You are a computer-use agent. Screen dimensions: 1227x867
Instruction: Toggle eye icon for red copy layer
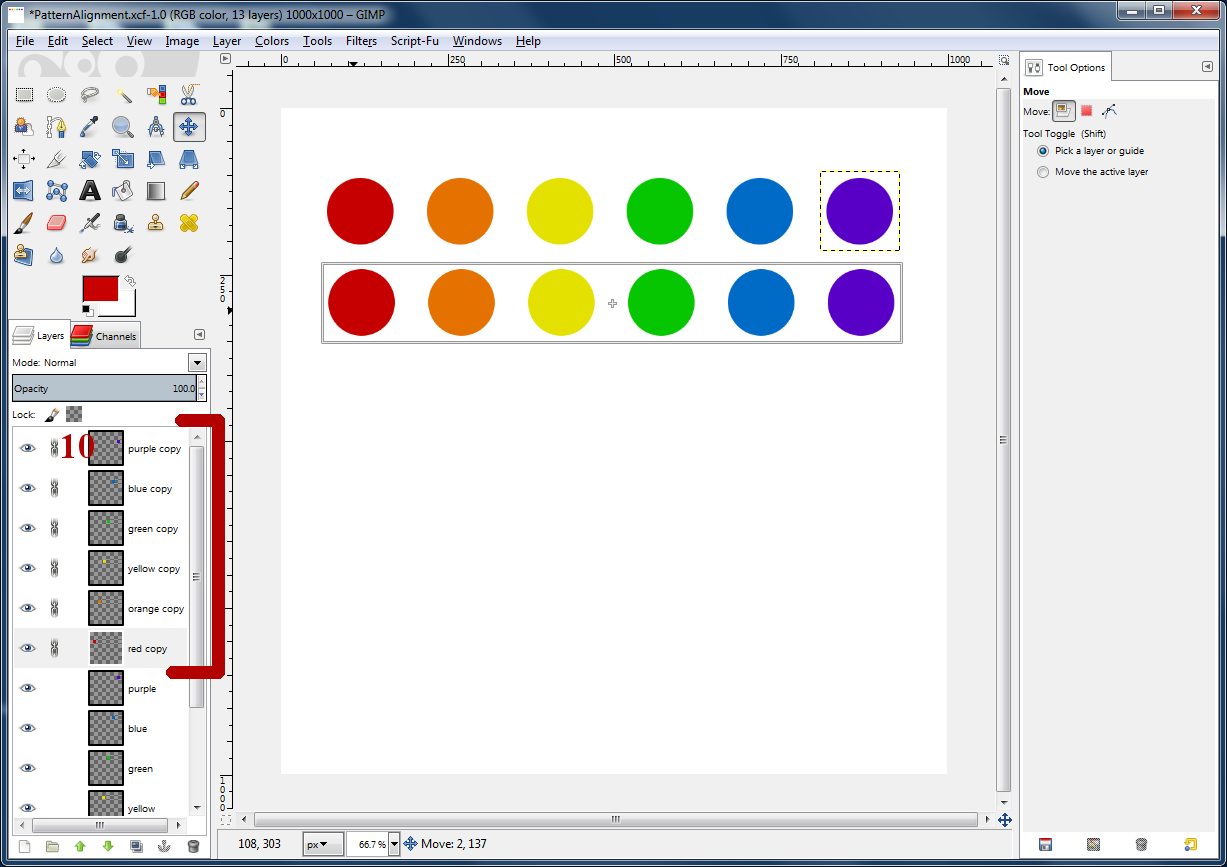click(28, 648)
